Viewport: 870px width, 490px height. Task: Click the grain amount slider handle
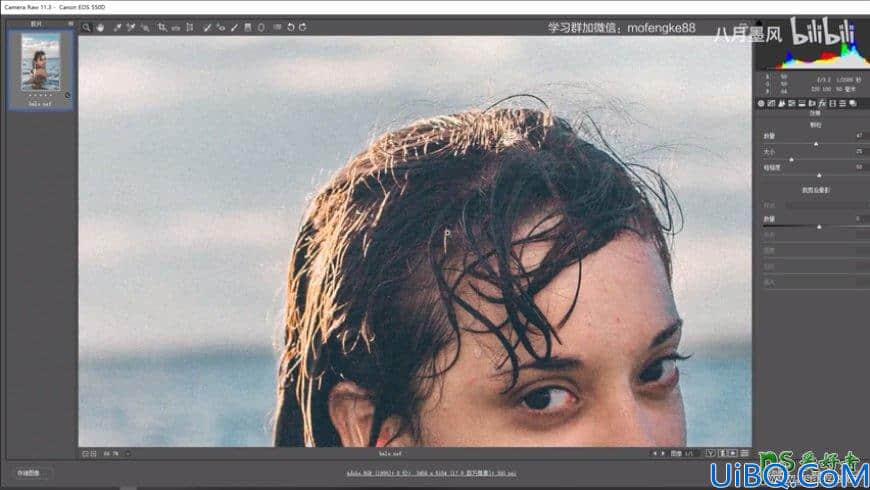point(816,144)
